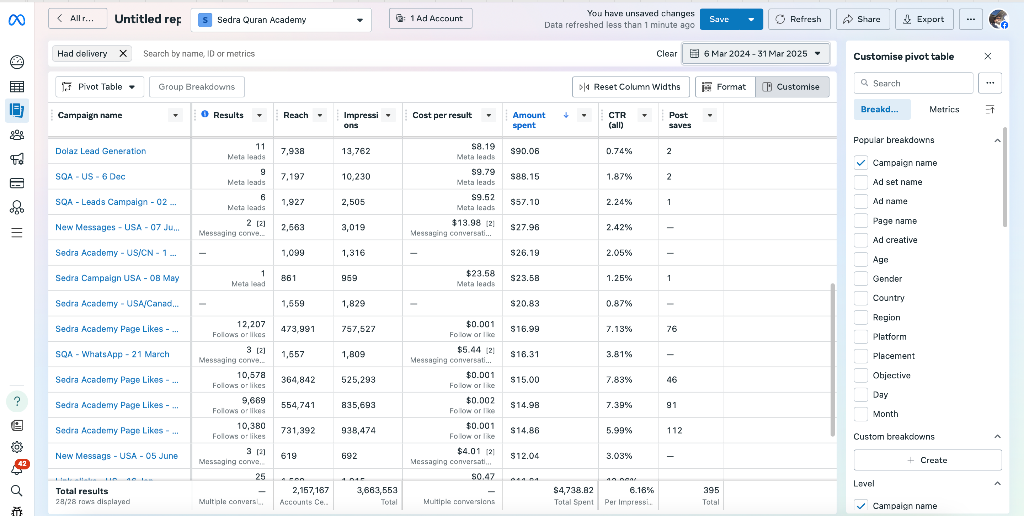
Task: Enable the Platform breakdown checkbox
Action: coord(861,336)
